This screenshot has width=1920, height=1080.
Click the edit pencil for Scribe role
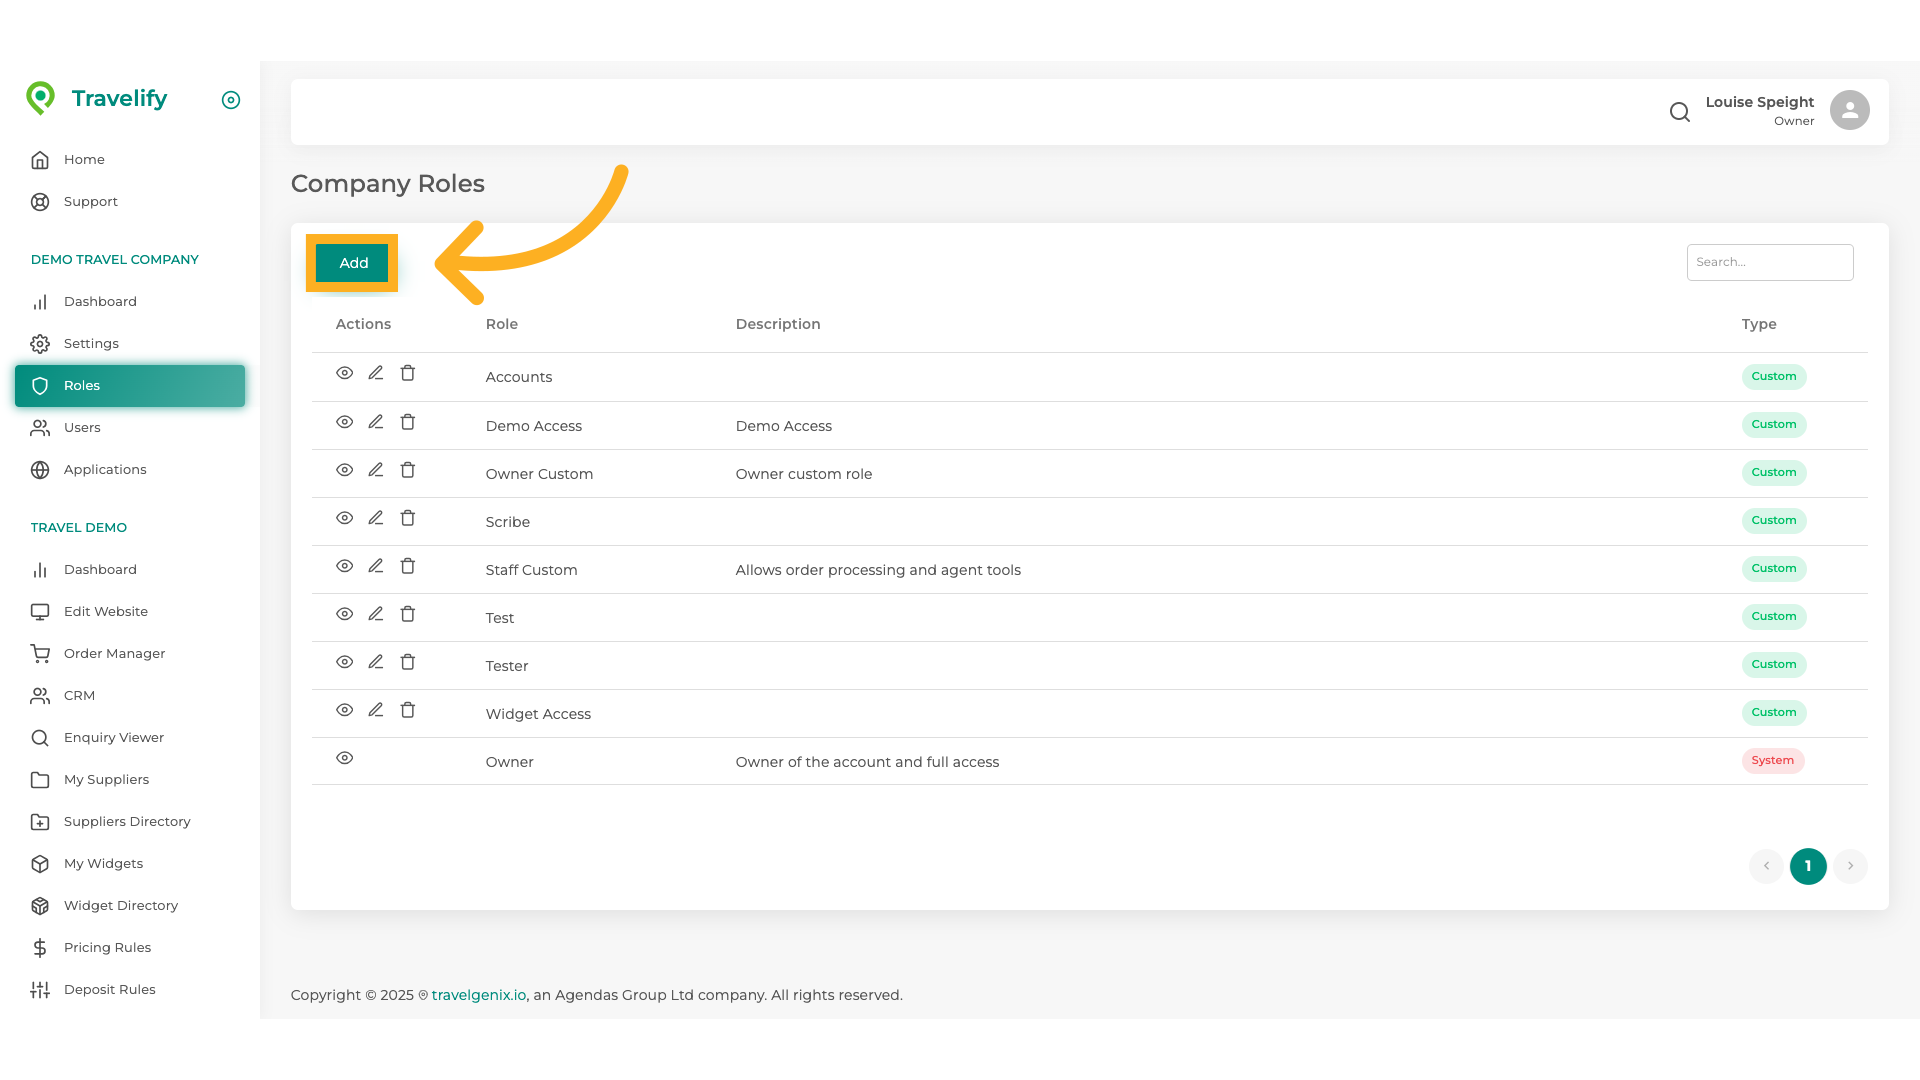(376, 518)
